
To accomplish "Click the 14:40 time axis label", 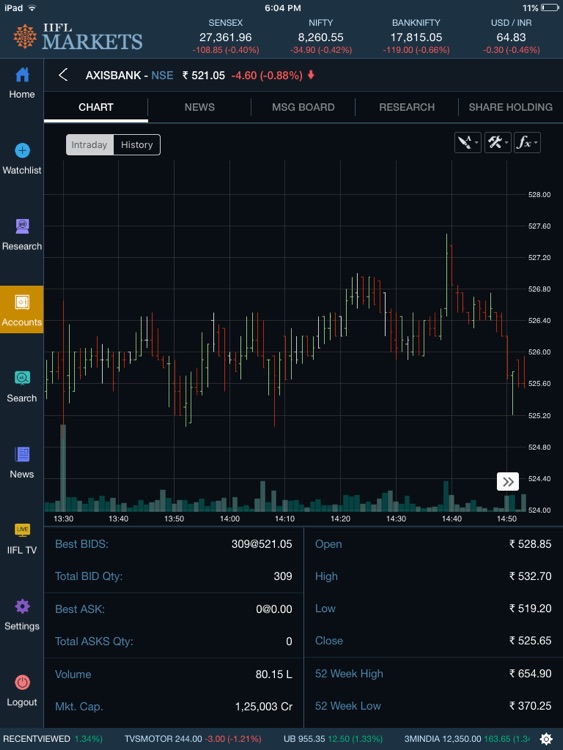I will [x=451, y=518].
